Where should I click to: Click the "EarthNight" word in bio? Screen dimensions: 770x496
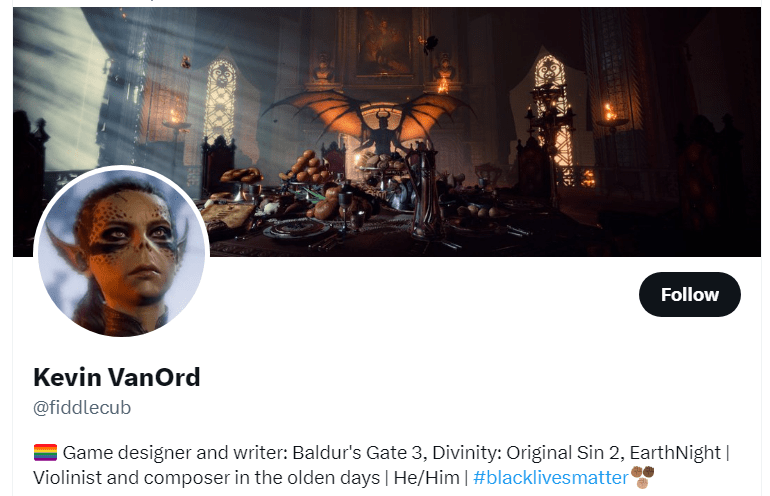click(675, 452)
